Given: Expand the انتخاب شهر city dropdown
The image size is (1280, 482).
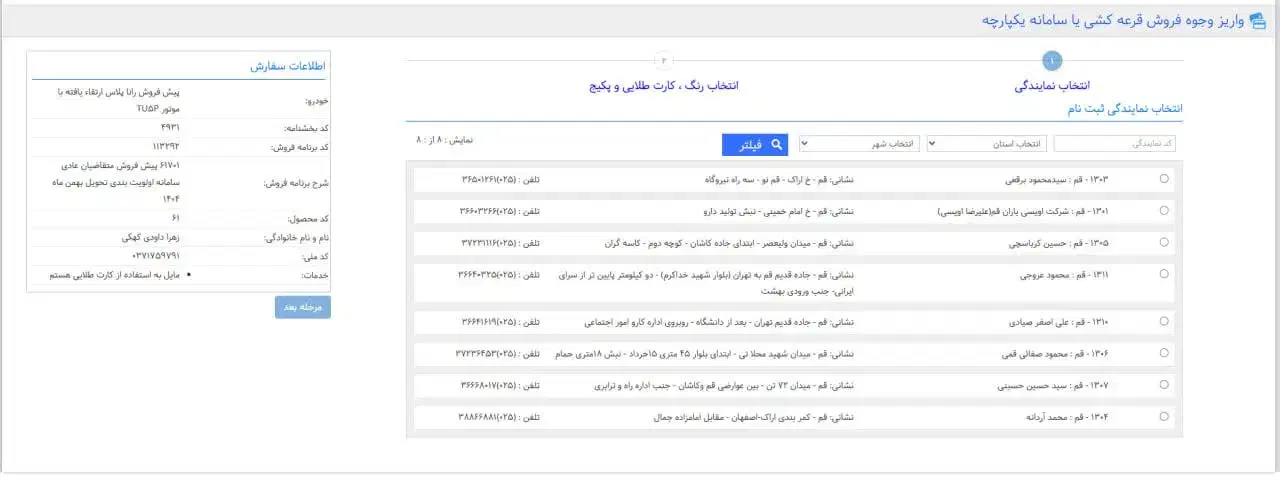Looking at the screenshot, I should click(858, 144).
